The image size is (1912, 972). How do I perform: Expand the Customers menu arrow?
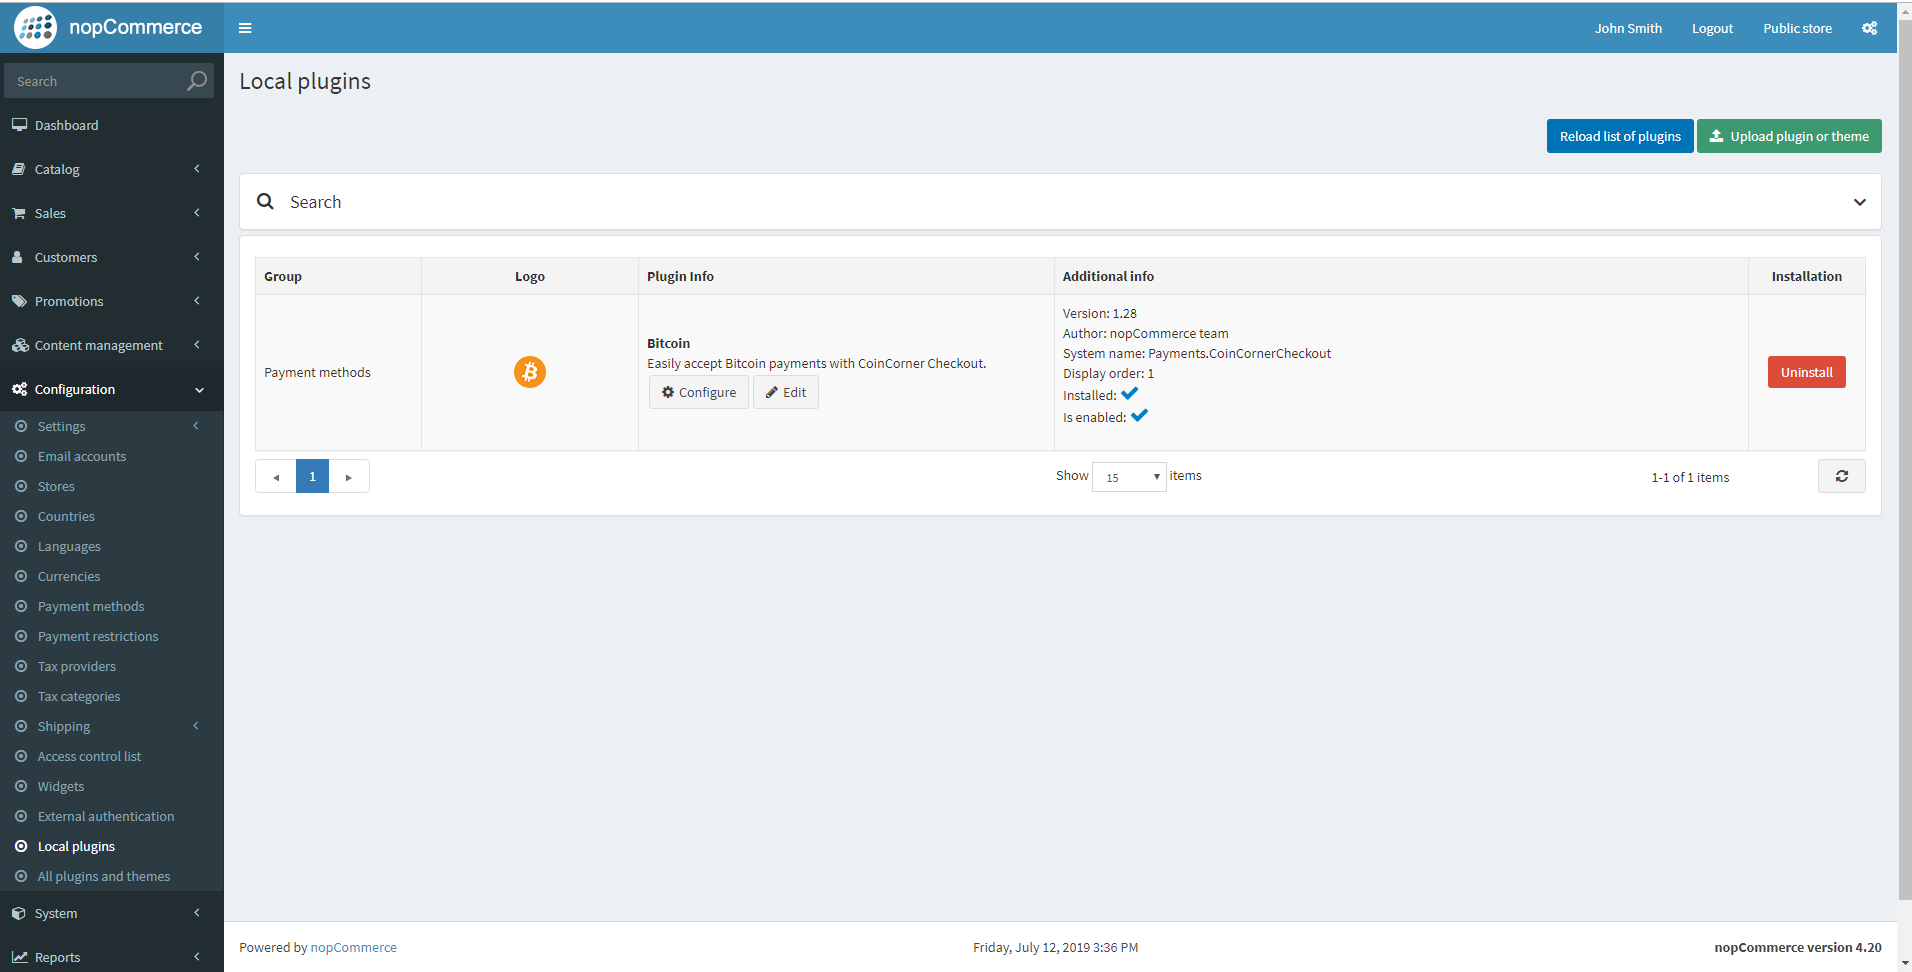197,257
